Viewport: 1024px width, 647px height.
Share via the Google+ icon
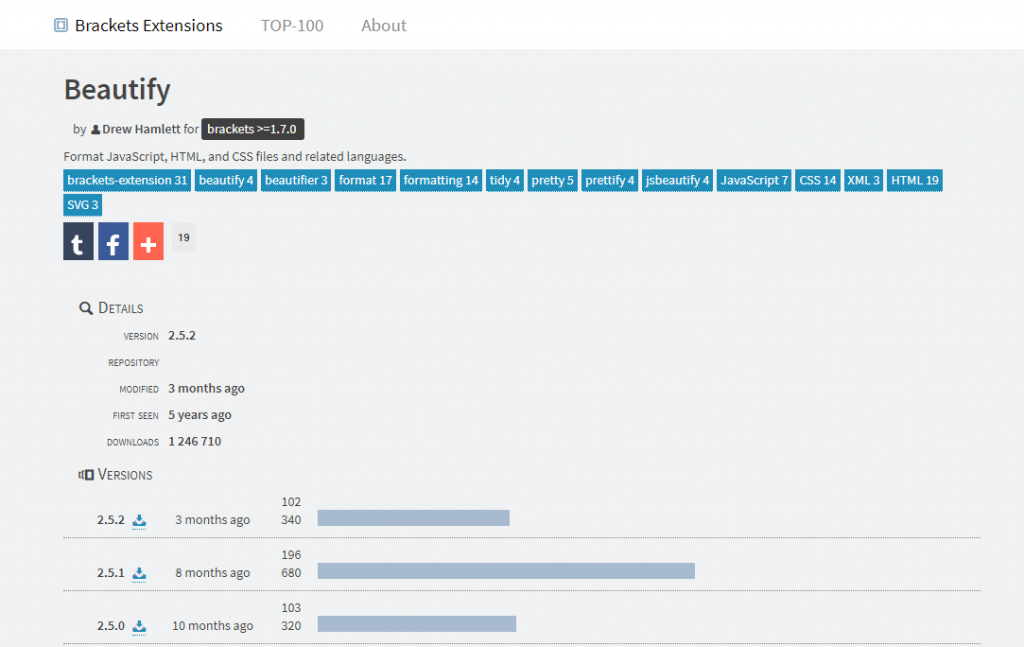(x=148, y=241)
